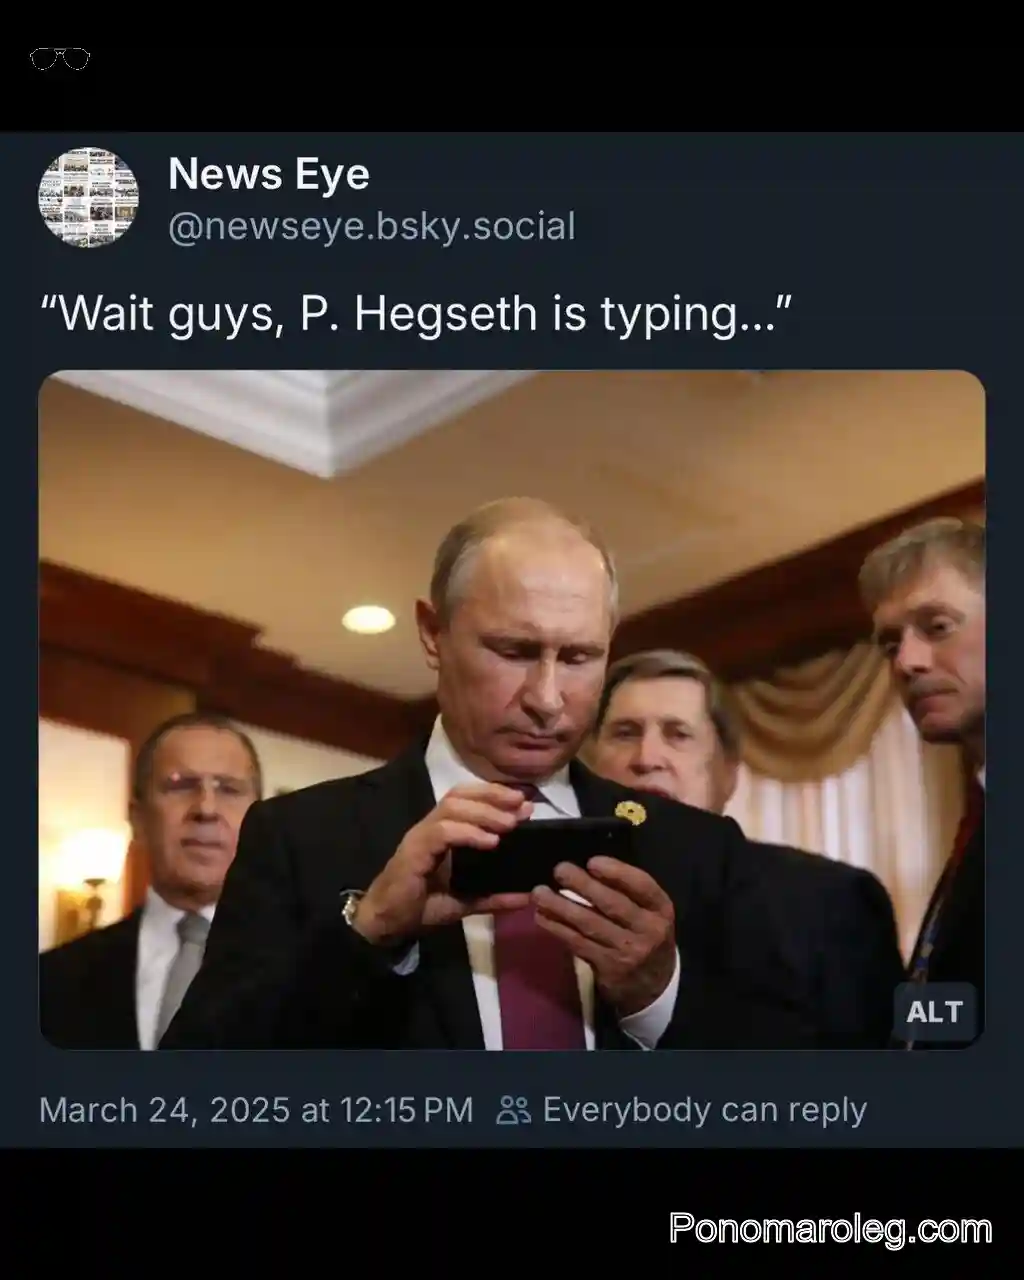
Task: Tap the bottom-right corner watermark text
Action: point(835,1227)
